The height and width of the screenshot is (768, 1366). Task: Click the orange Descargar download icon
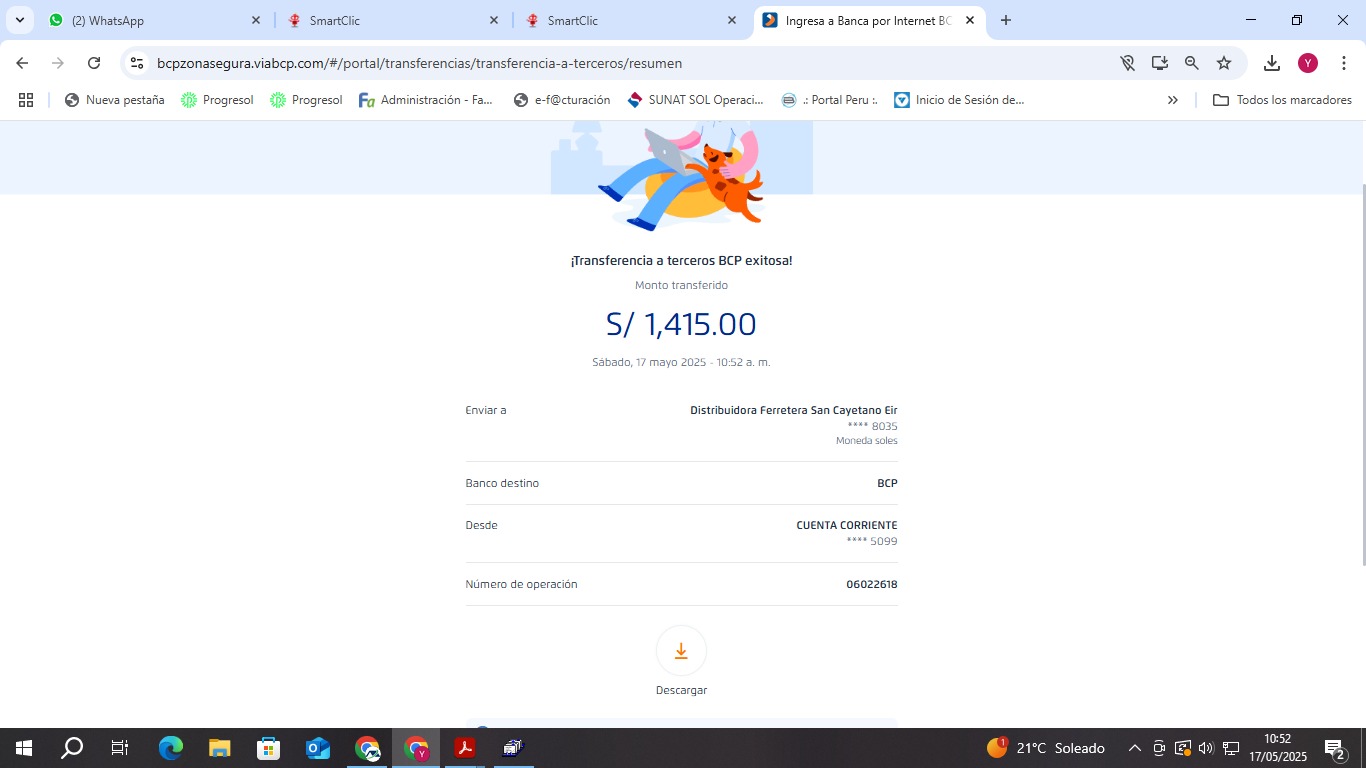(681, 652)
